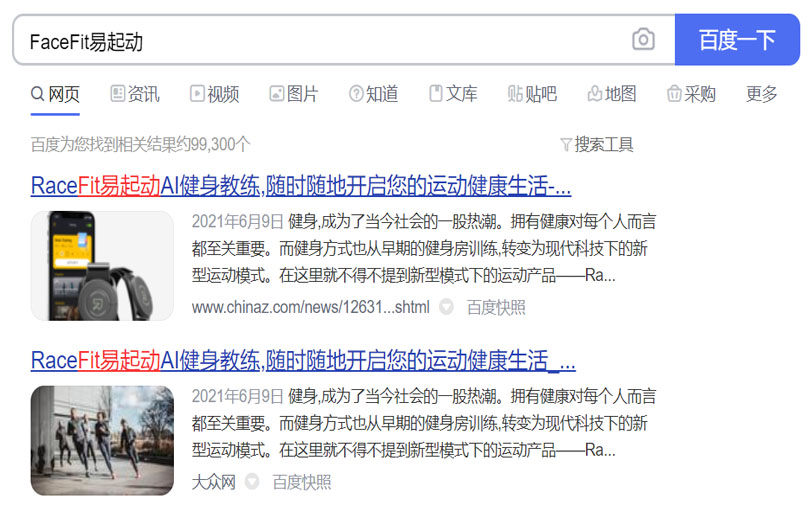Image resolution: width=810 pixels, height=515 pixels.
Task: Click the smartwatch product thumbnail
Action: pos(102,266)
